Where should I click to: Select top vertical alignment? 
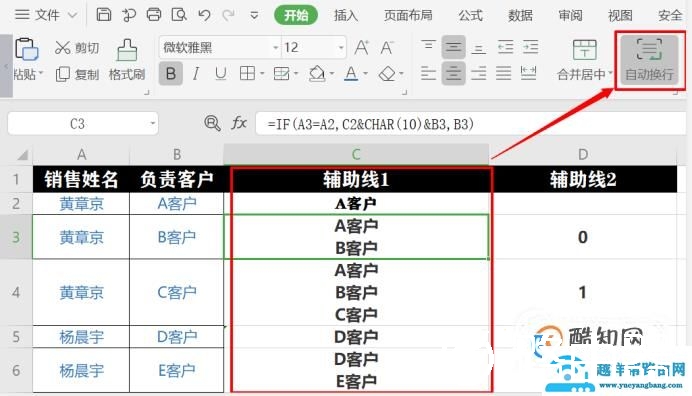428,46
